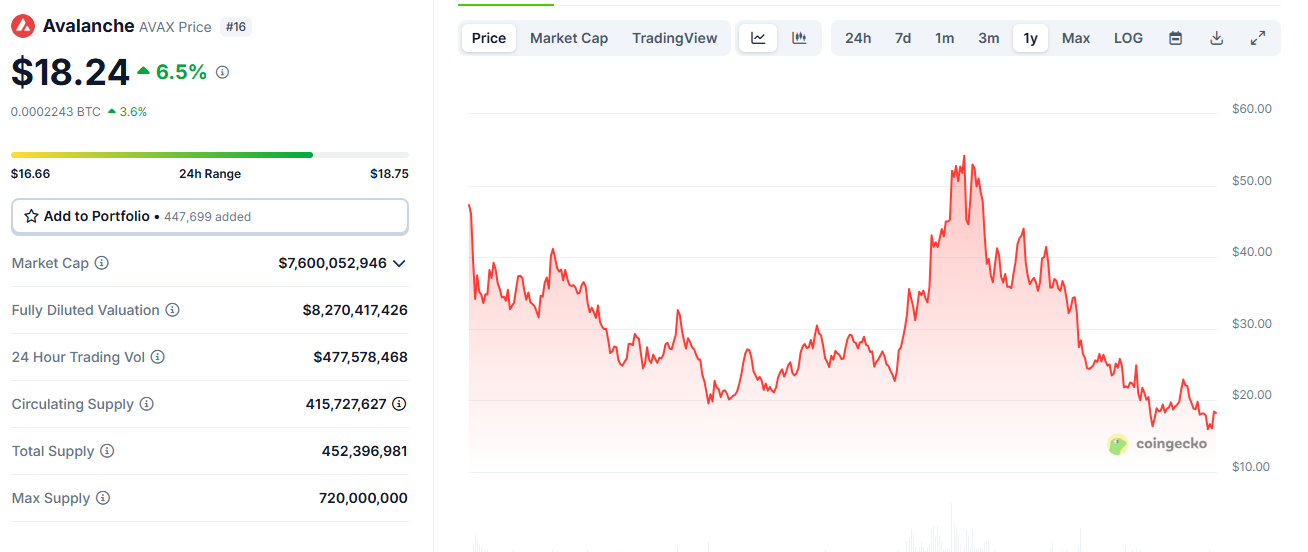Switch to the TradingView tab

pos(675,38)
